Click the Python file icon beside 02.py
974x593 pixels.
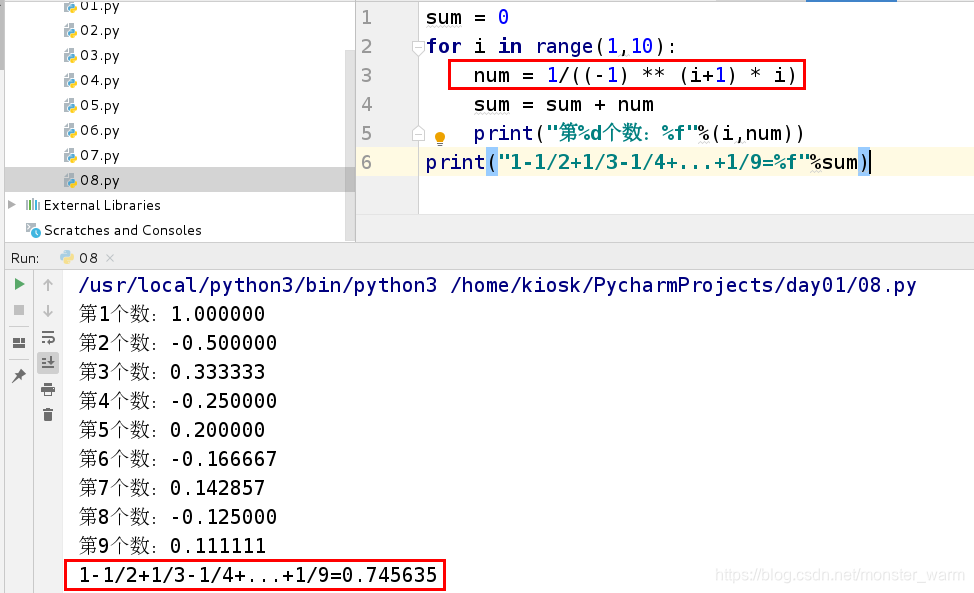(70, 31)
